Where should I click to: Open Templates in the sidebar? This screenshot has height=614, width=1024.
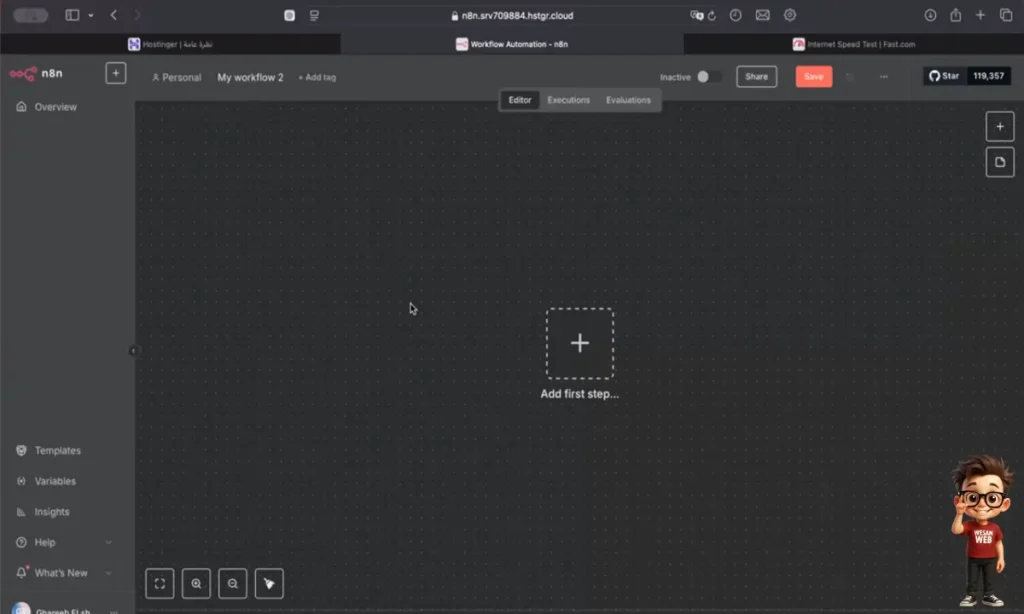tap(57, 451)
